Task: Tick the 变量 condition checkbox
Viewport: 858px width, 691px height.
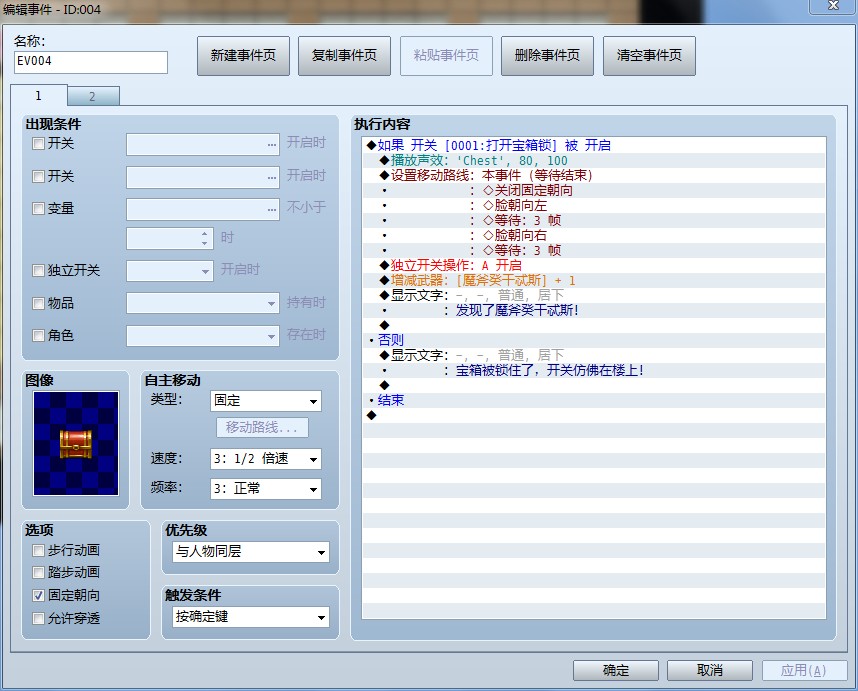Action: pyautogui.click(x=39, y=209)
